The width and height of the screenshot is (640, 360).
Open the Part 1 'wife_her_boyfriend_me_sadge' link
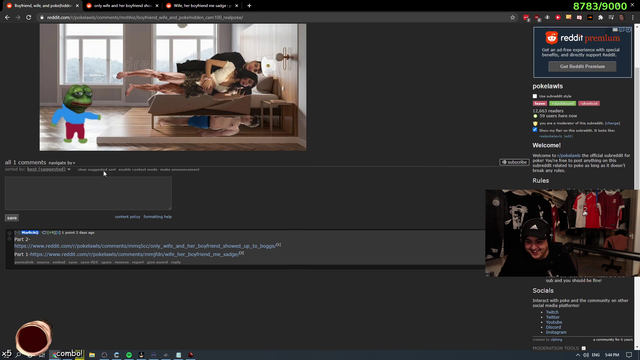[x=134, y=254]
